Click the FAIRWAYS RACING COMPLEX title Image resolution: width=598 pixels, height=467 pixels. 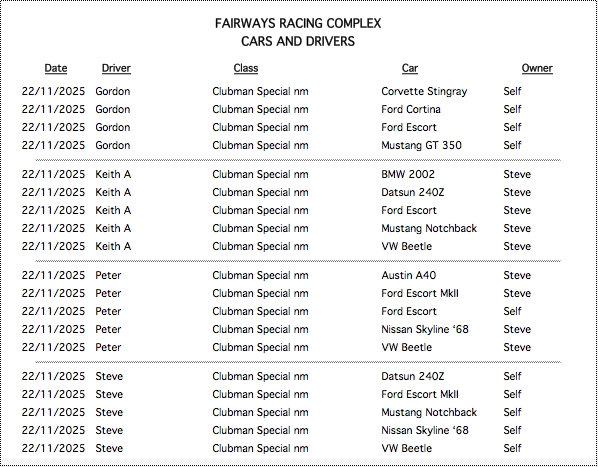click(298, 23)
